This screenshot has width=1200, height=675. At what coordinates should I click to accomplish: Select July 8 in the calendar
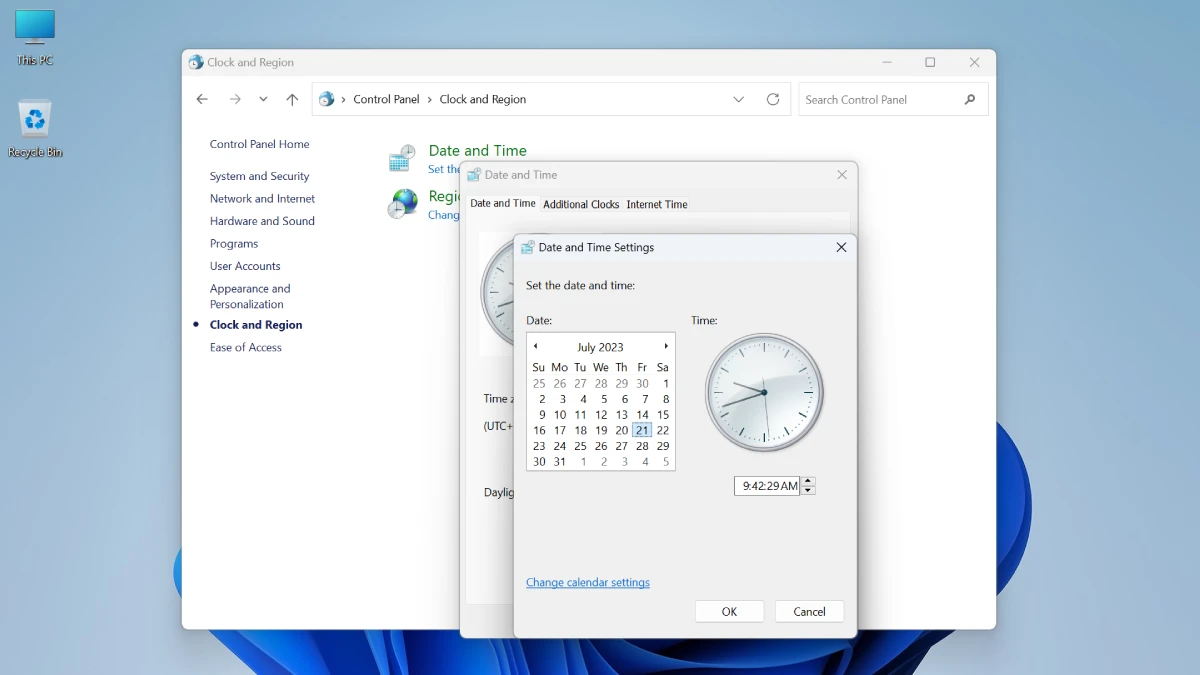(666, 399)
